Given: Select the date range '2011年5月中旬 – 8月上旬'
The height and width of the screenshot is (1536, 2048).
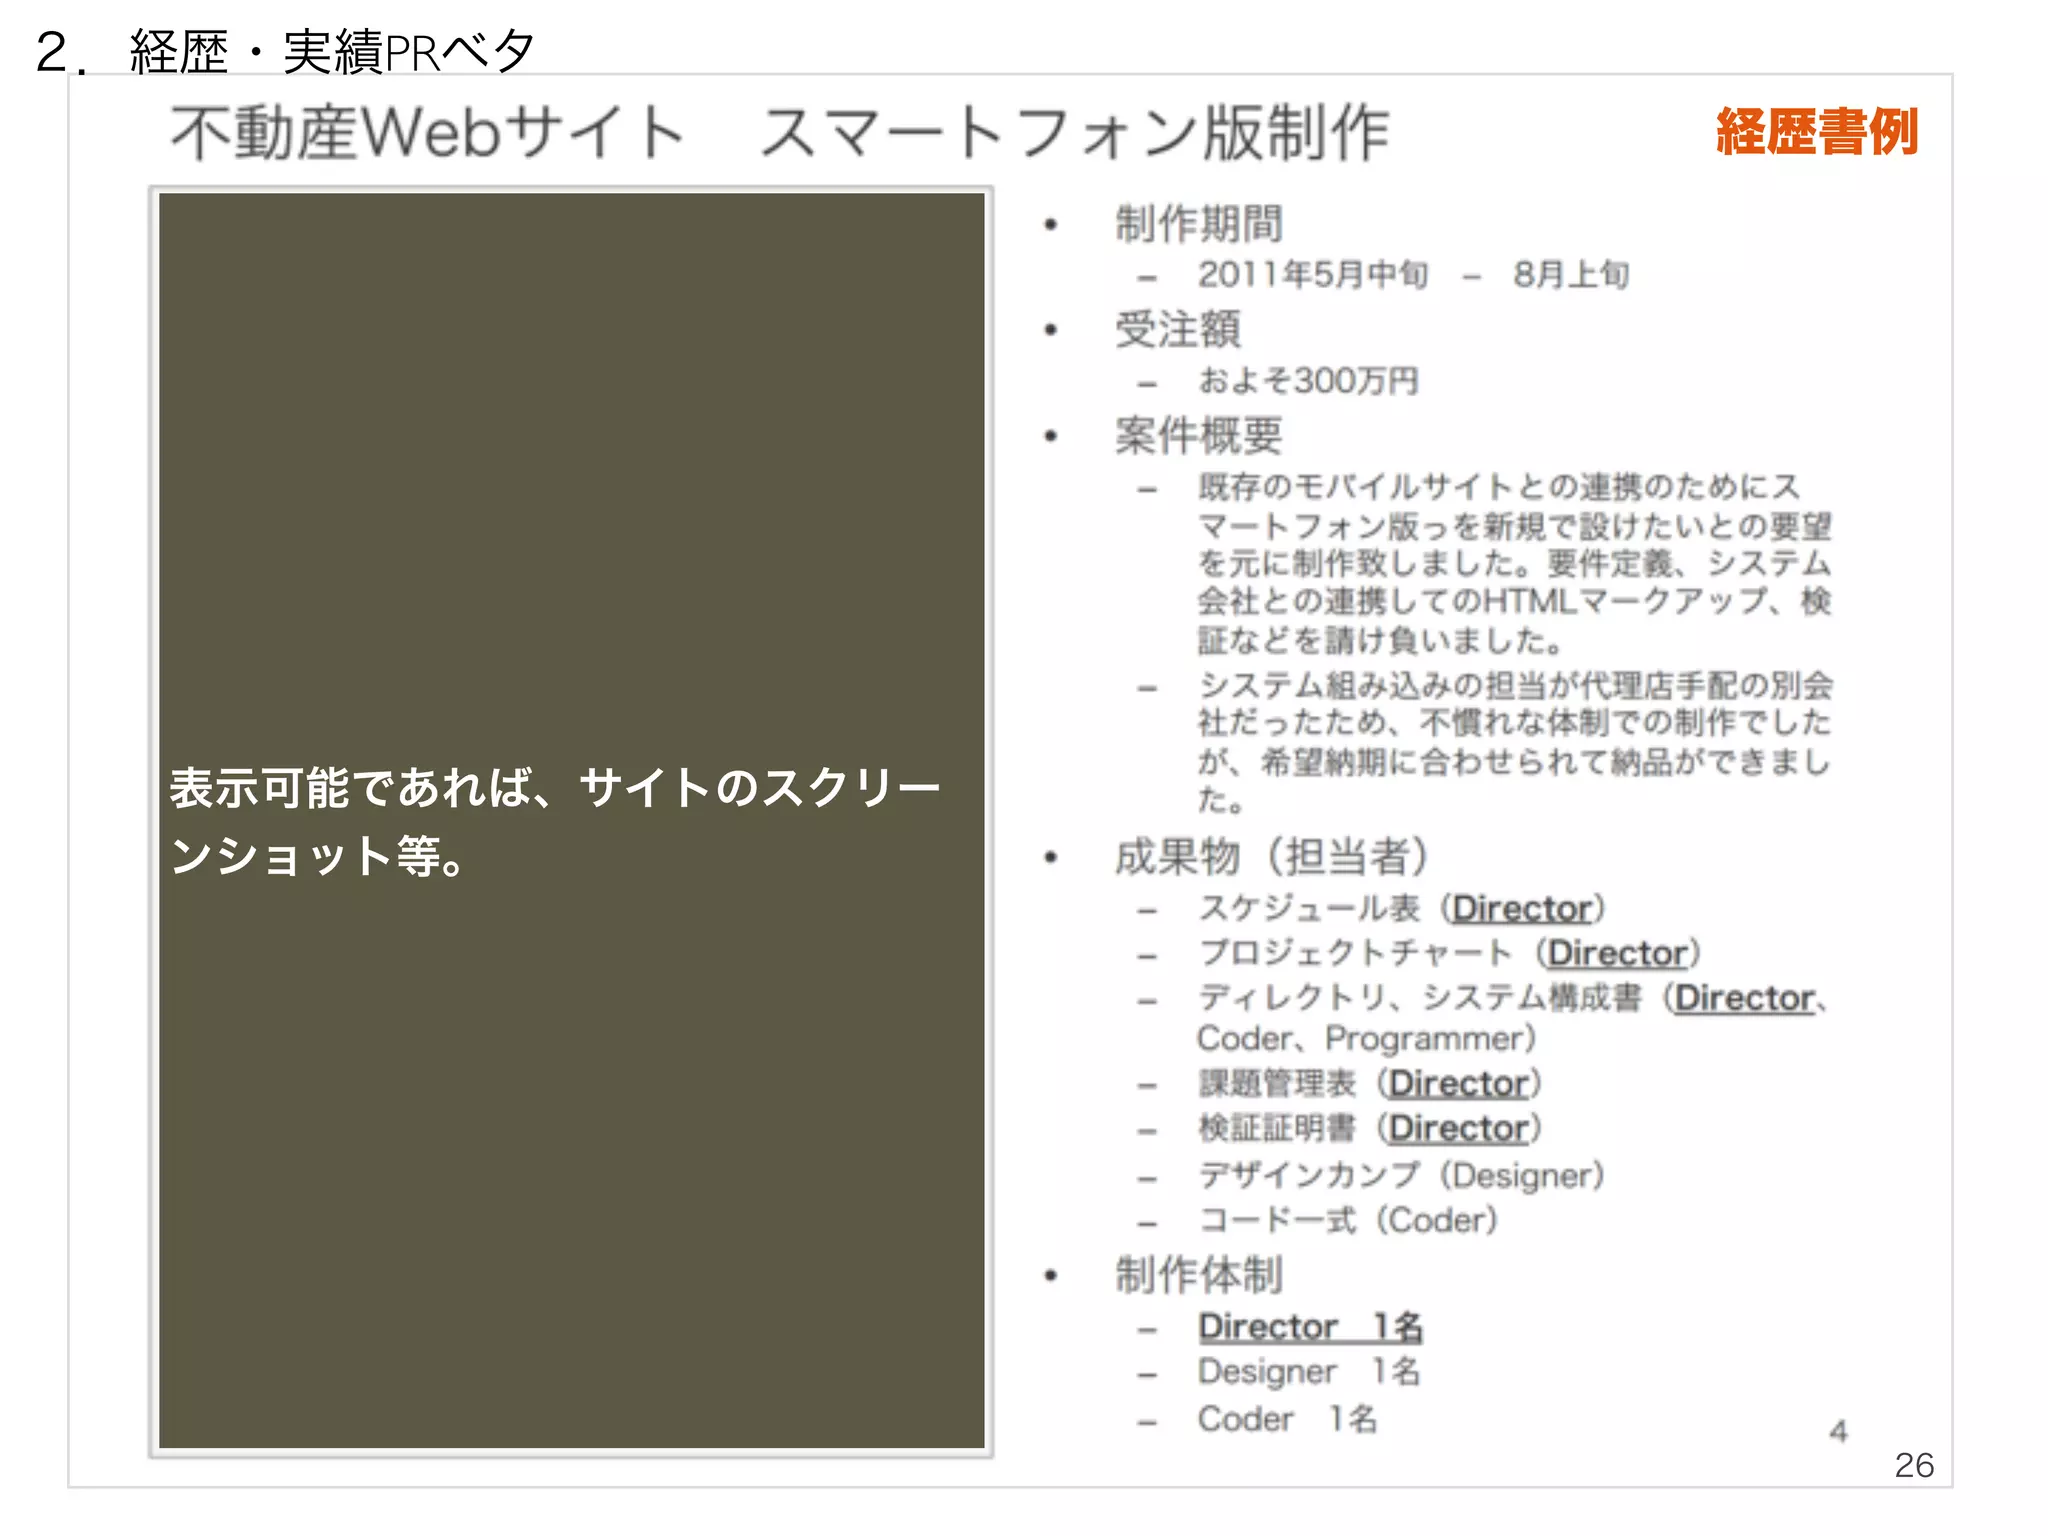Looking at the screenshot, I should (x=1413, y=274).
